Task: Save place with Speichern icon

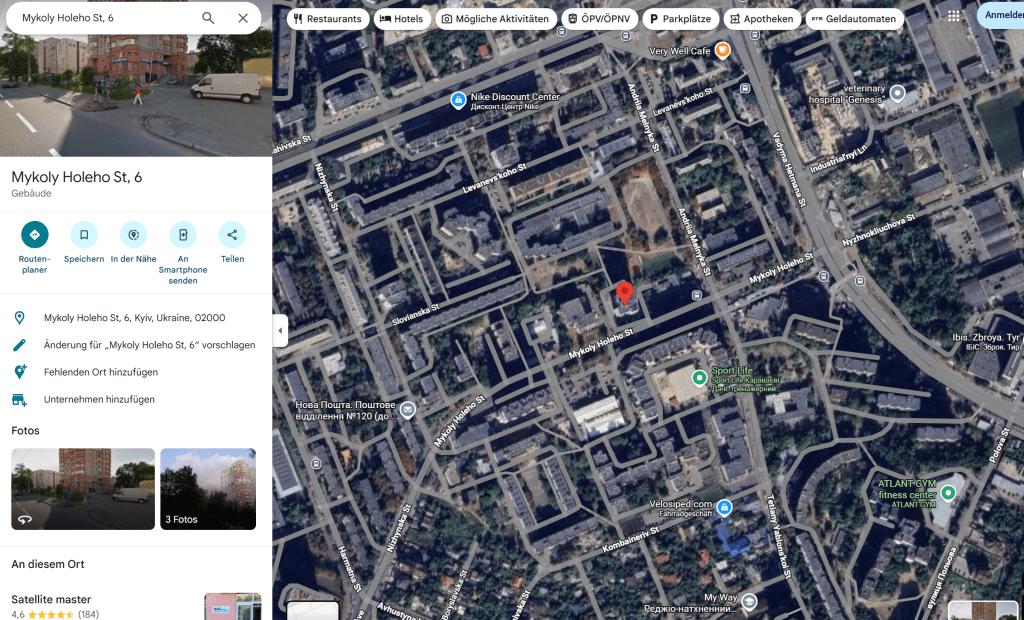Action: pyautogui.click(x=84, y=235)
